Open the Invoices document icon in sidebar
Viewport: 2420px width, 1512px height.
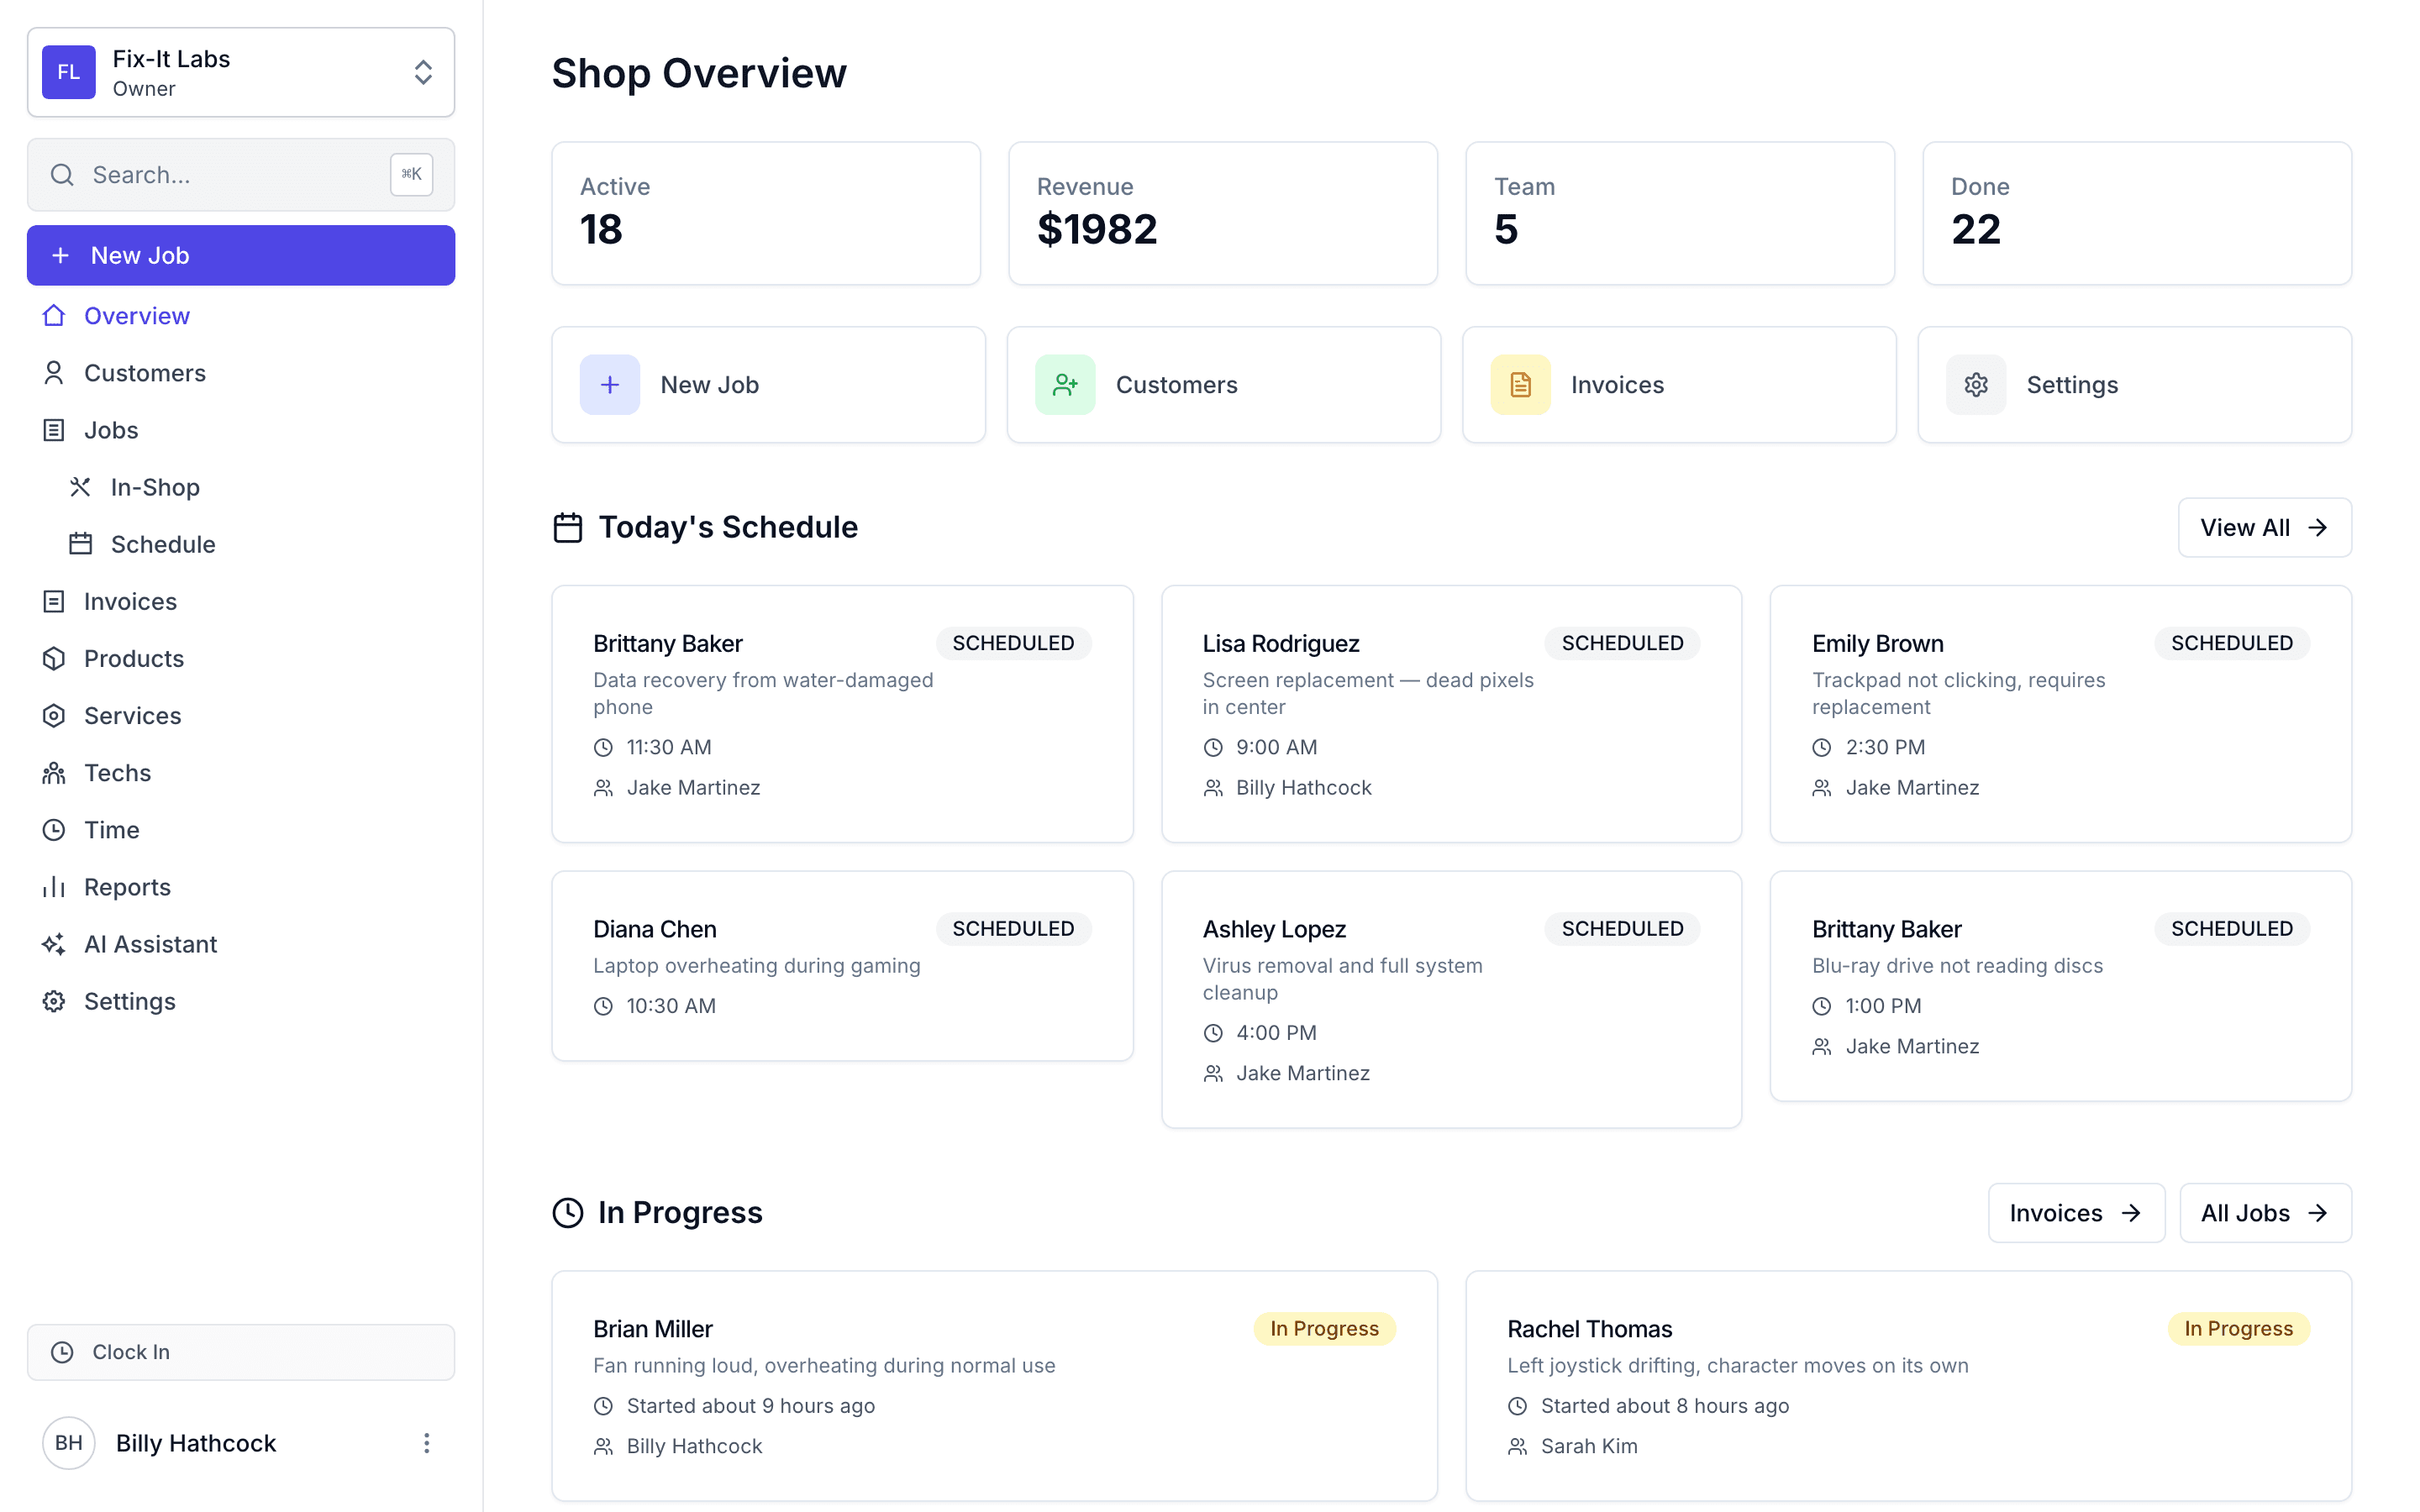53,601
